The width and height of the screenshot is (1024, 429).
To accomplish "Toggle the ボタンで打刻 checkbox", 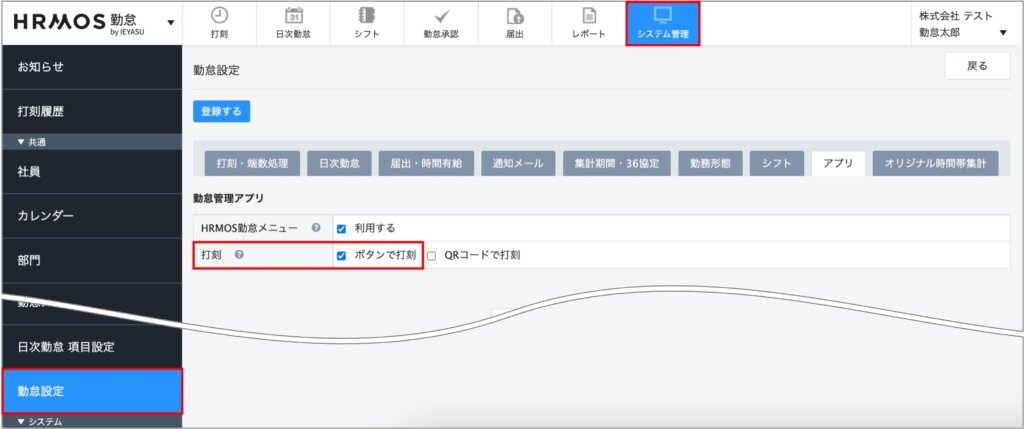I will click(x=341, y=255).
